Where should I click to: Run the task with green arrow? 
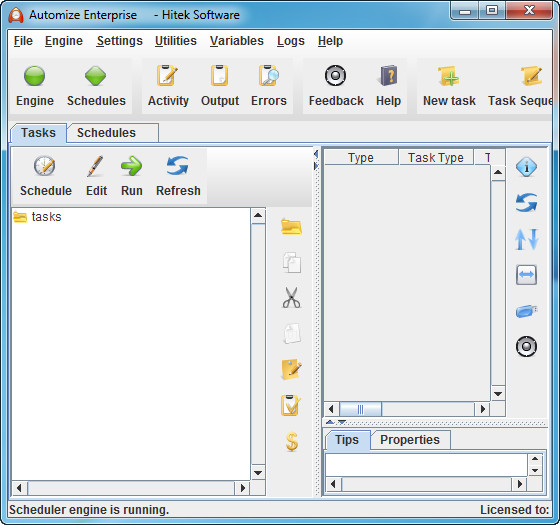click(131, 166)
